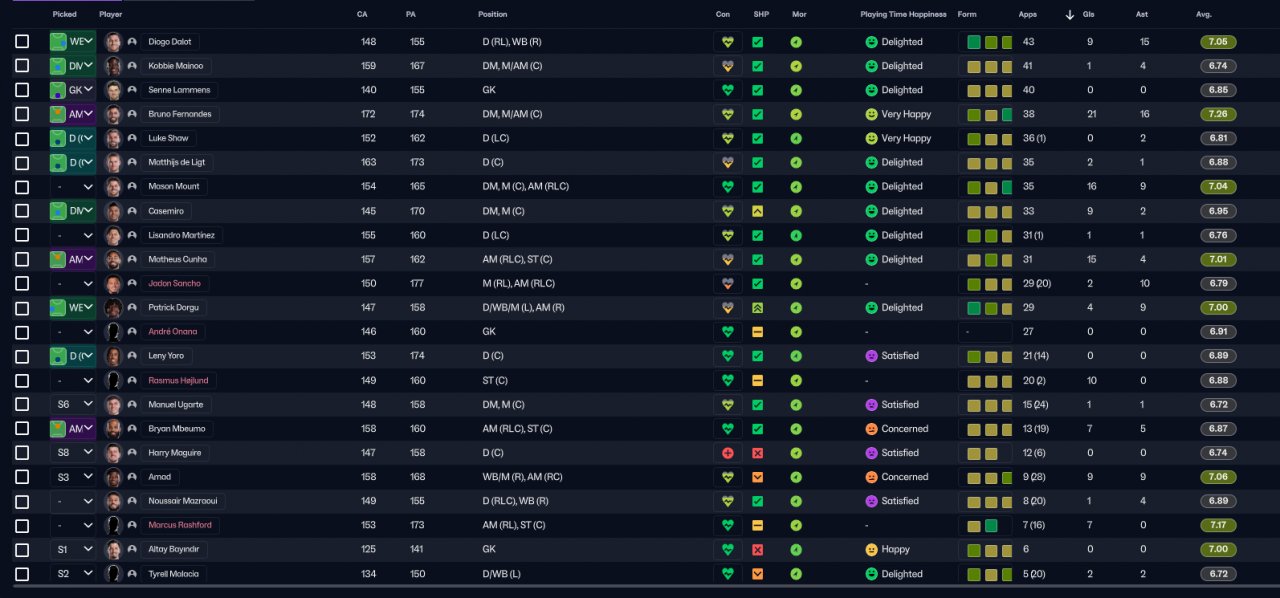Click Tyrell Malacia's morale icon
This screenshot has width=1280, height=598.
pyautogui.click(x=796, y=574)
